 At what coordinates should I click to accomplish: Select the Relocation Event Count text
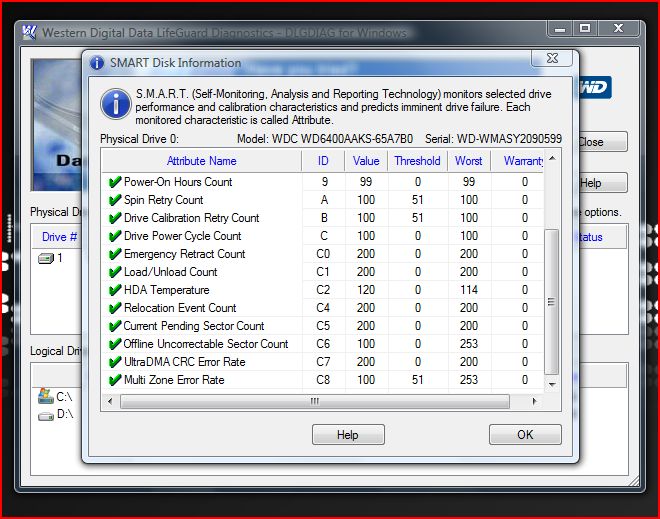click(180, 308)
